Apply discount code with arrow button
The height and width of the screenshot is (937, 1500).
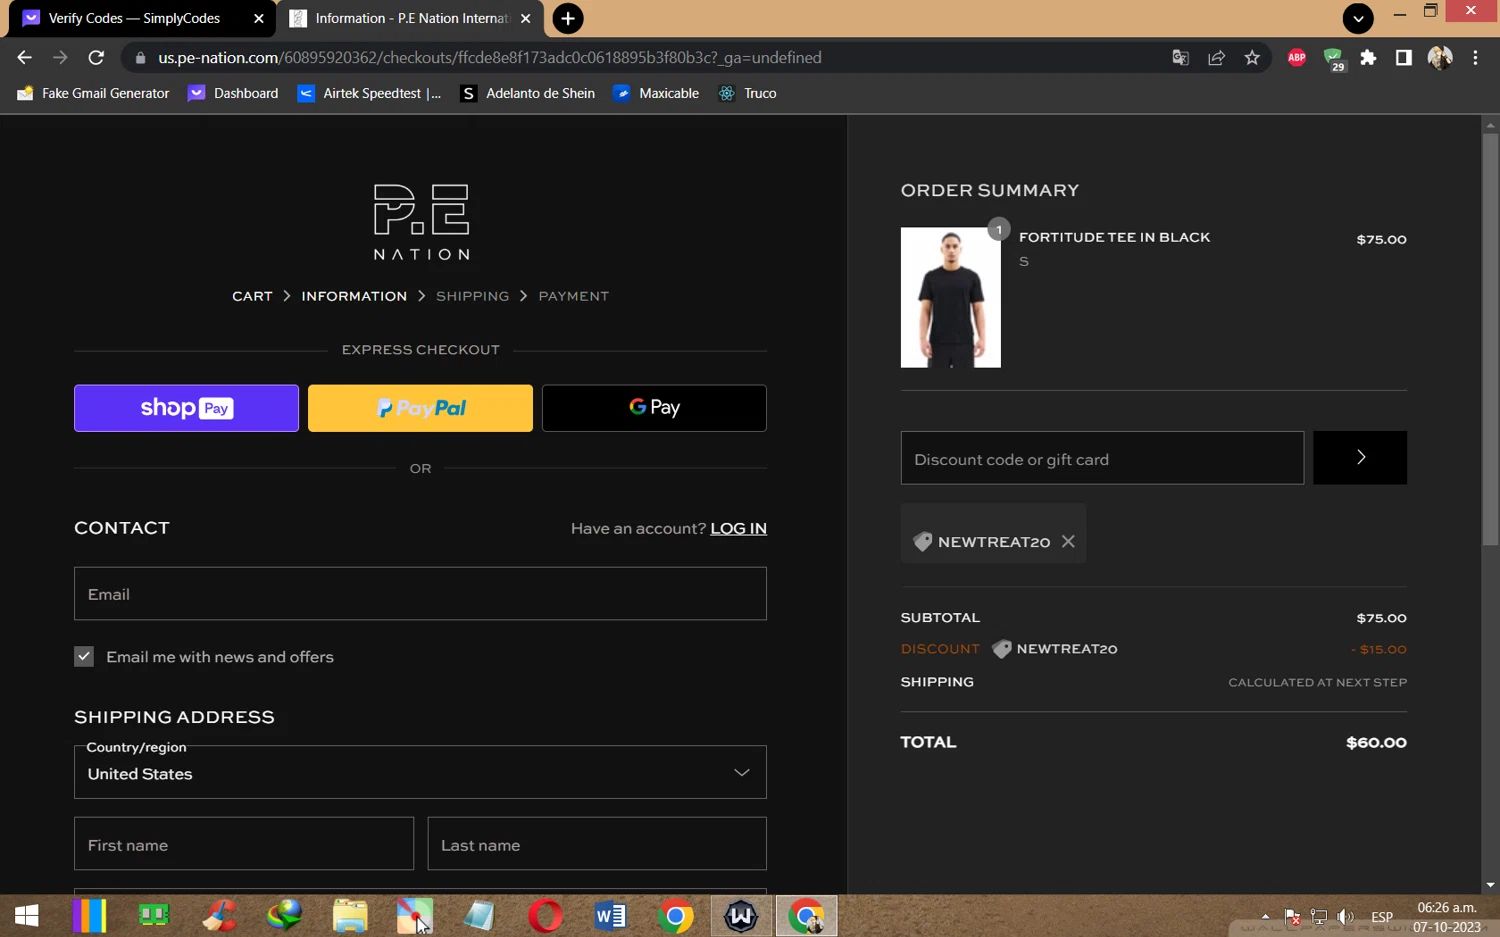[x=1360, y=458]
